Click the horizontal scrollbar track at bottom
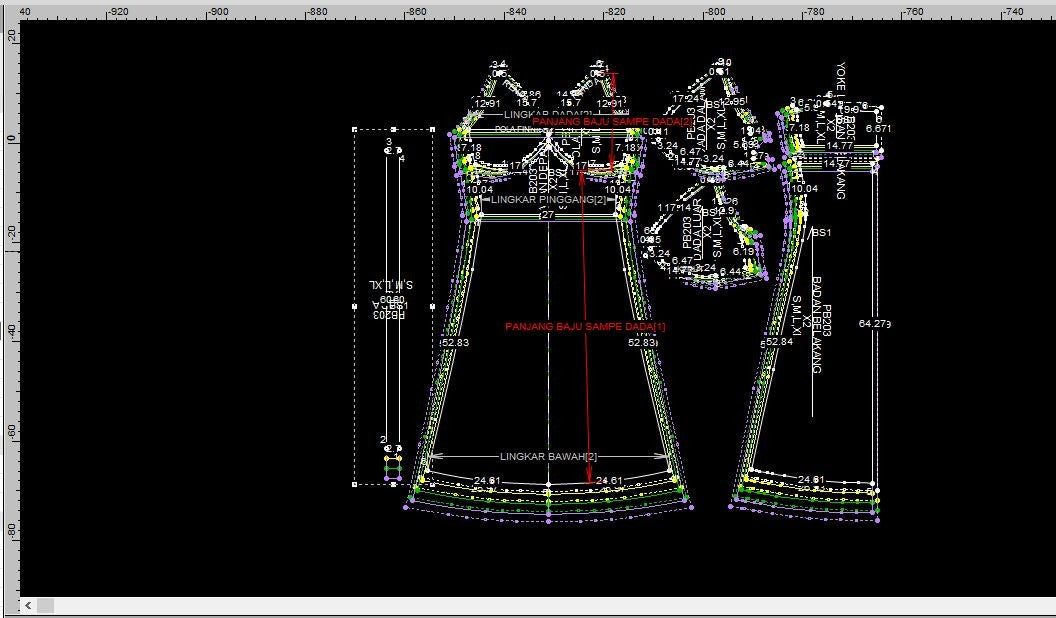This screenshot has width=1056, height=618. (x=500, y=606)
